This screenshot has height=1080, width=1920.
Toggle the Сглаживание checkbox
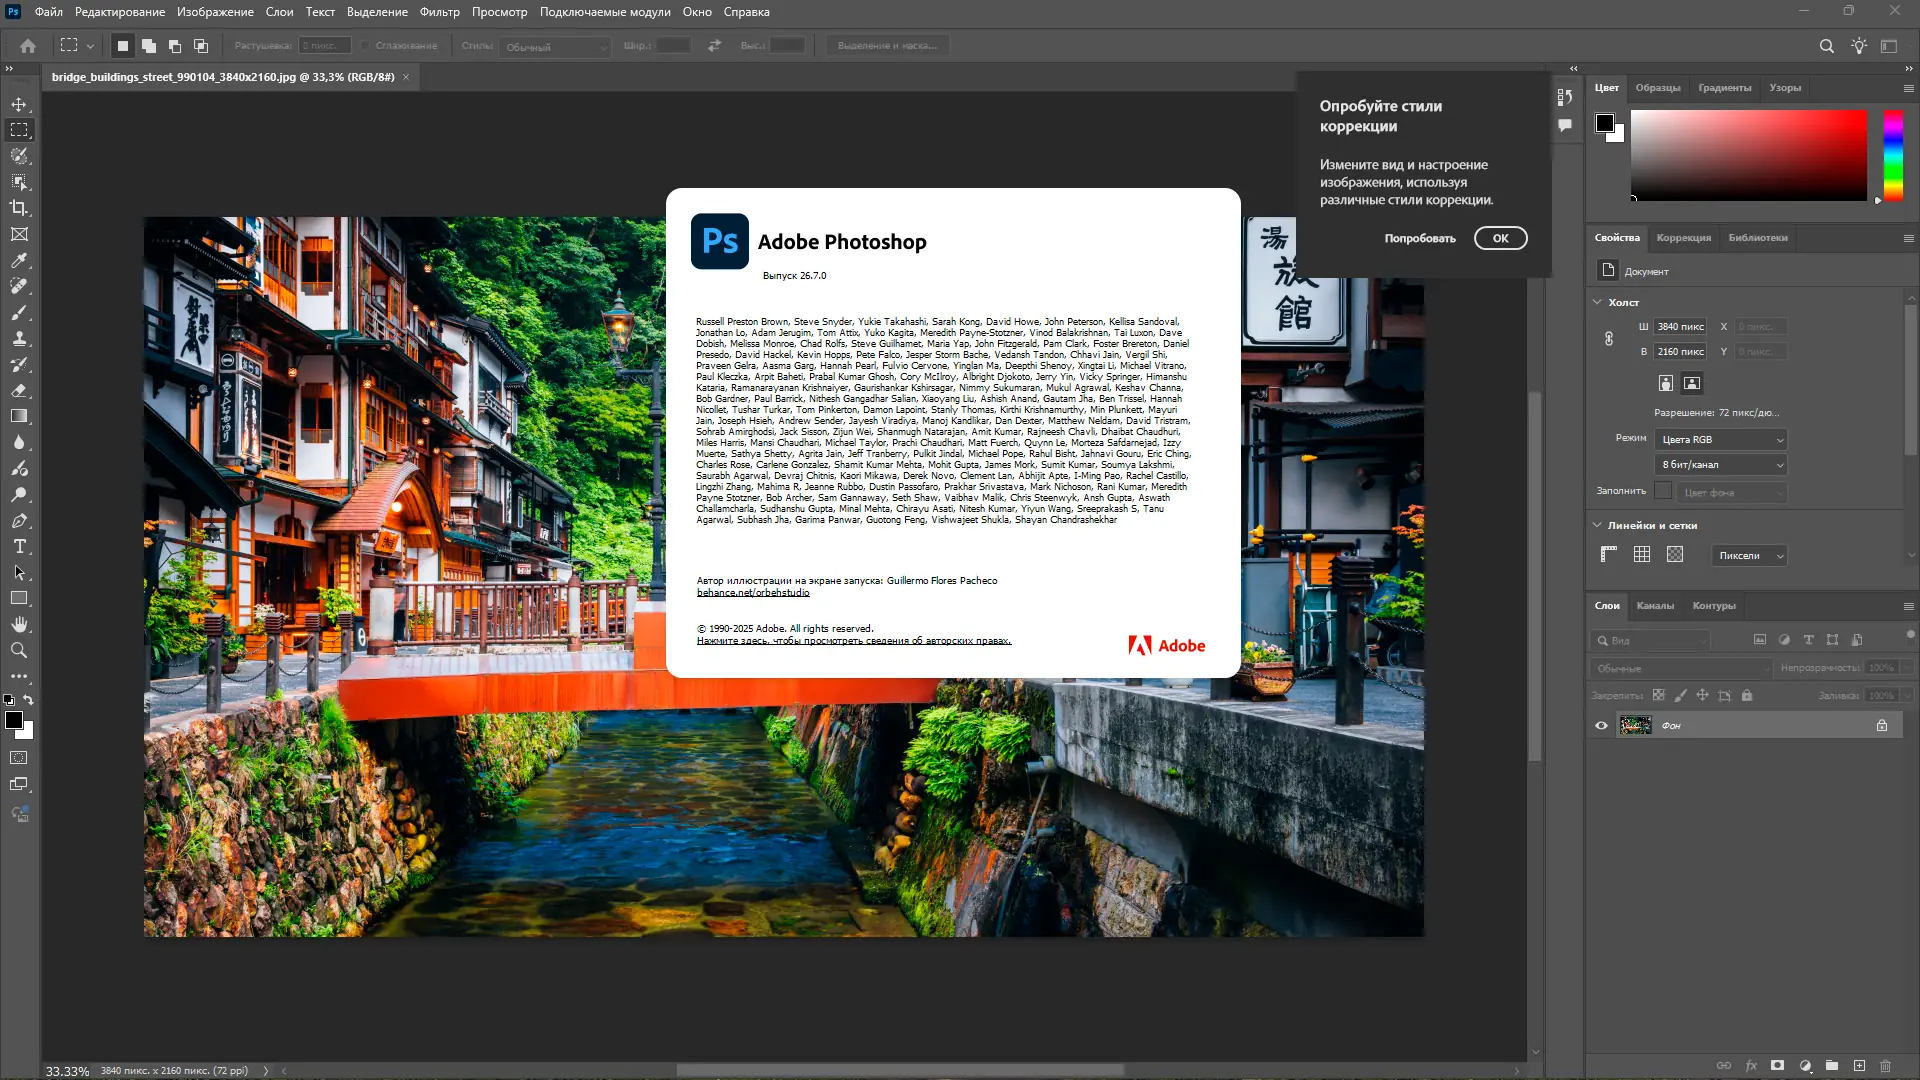pyautogui.click(x=366, y=46)
